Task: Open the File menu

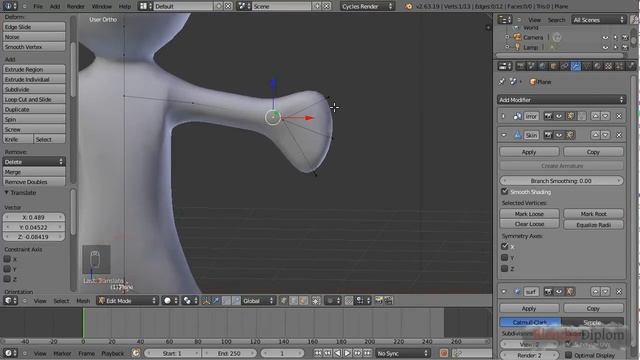Action: tap(38, 7)
